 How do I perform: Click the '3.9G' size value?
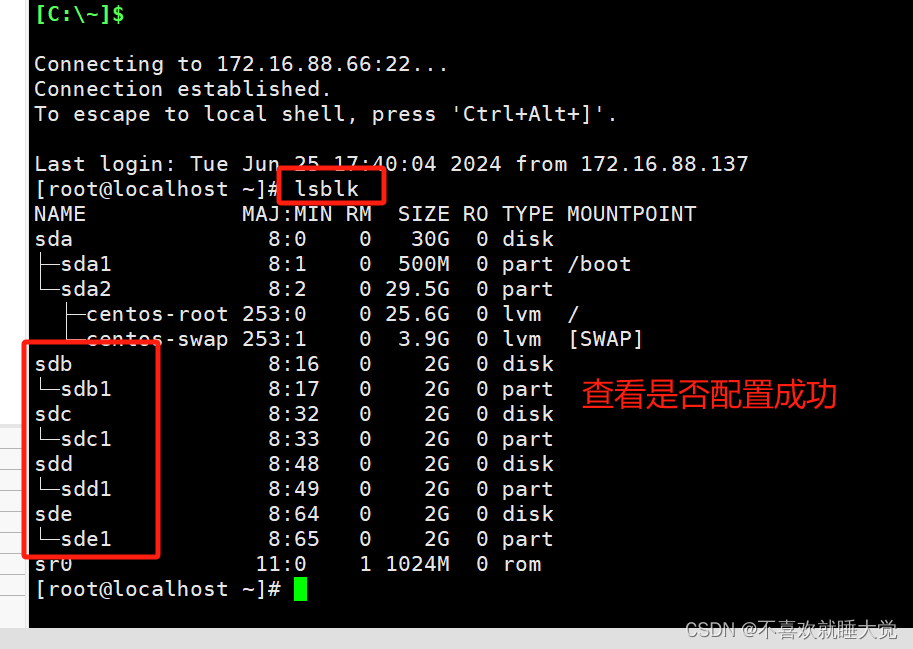point(423,339)
